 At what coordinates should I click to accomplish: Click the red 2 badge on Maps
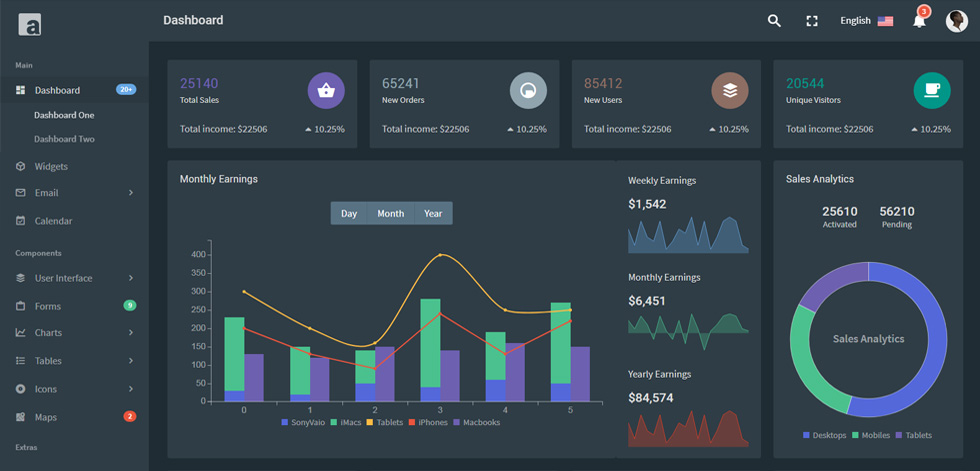tap(129, 416)
